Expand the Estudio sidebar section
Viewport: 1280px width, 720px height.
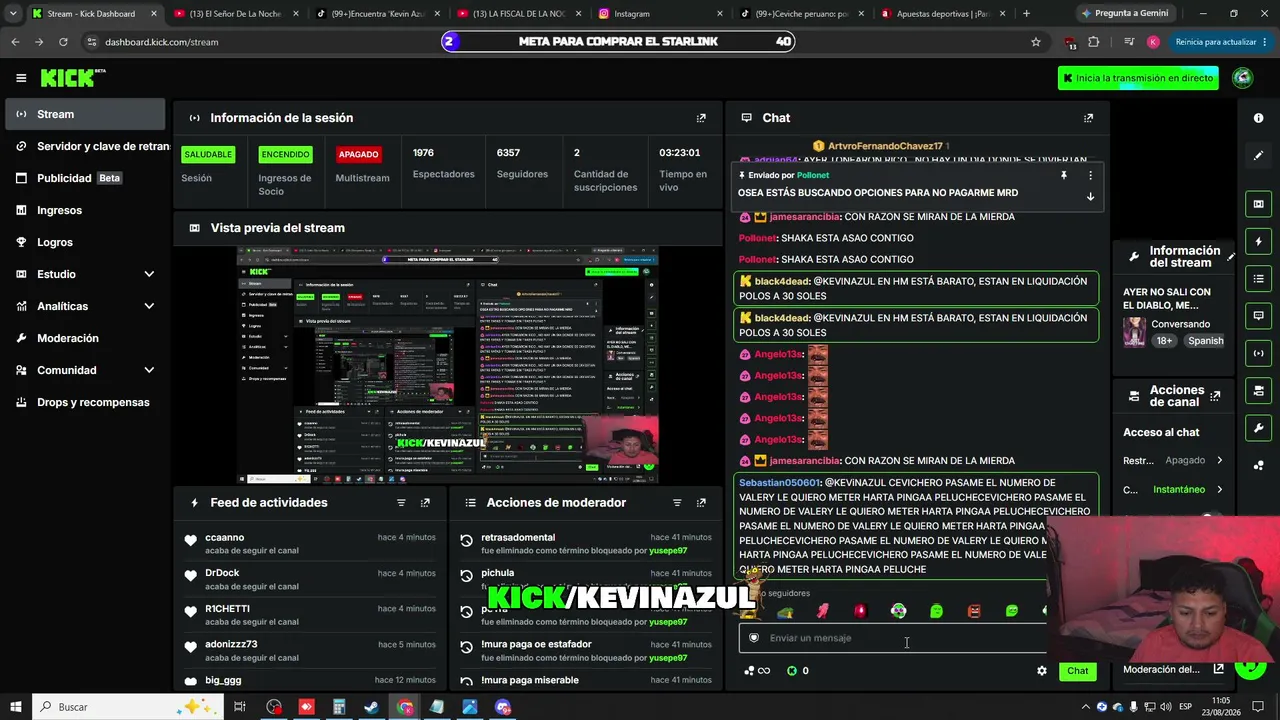[x=149, y=274]
